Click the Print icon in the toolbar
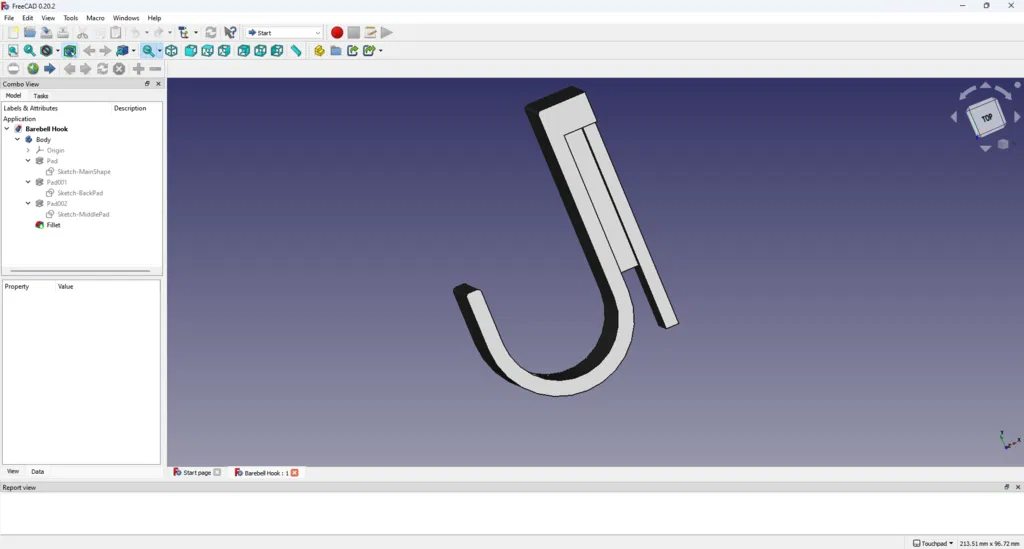 point(63,33)
